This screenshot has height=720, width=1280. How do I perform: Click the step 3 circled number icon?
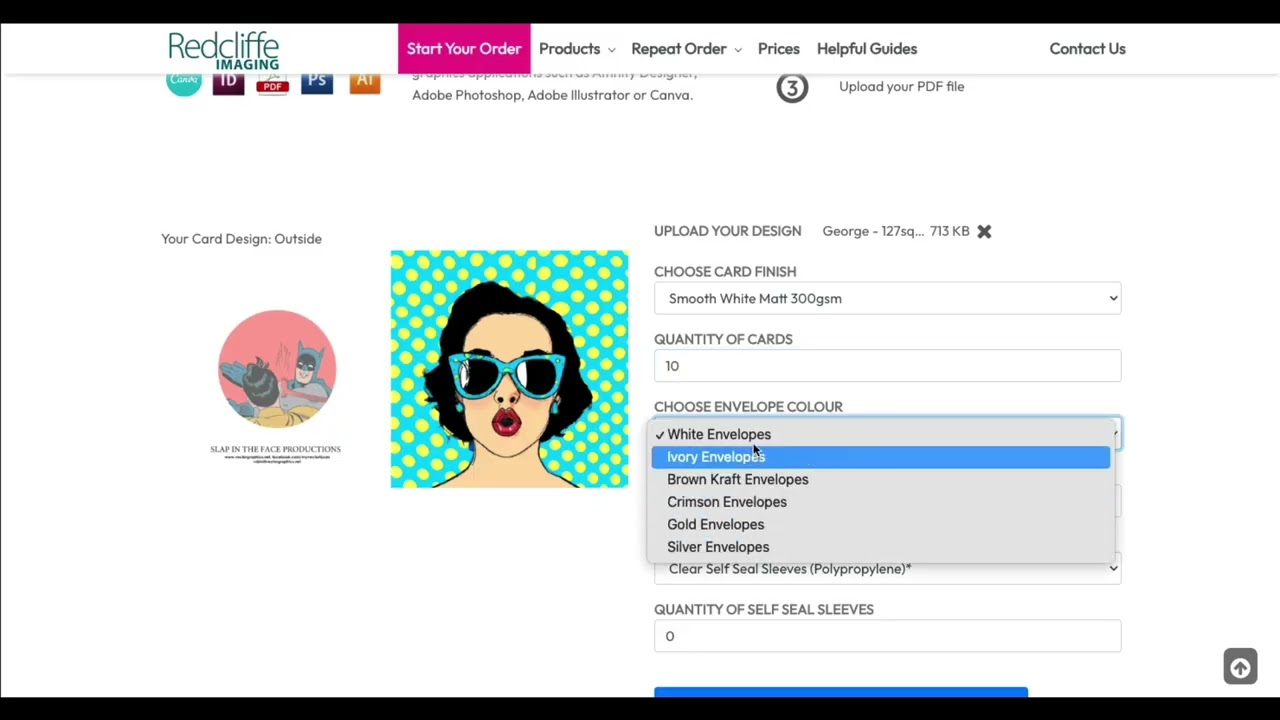click(x=792, y=88)
